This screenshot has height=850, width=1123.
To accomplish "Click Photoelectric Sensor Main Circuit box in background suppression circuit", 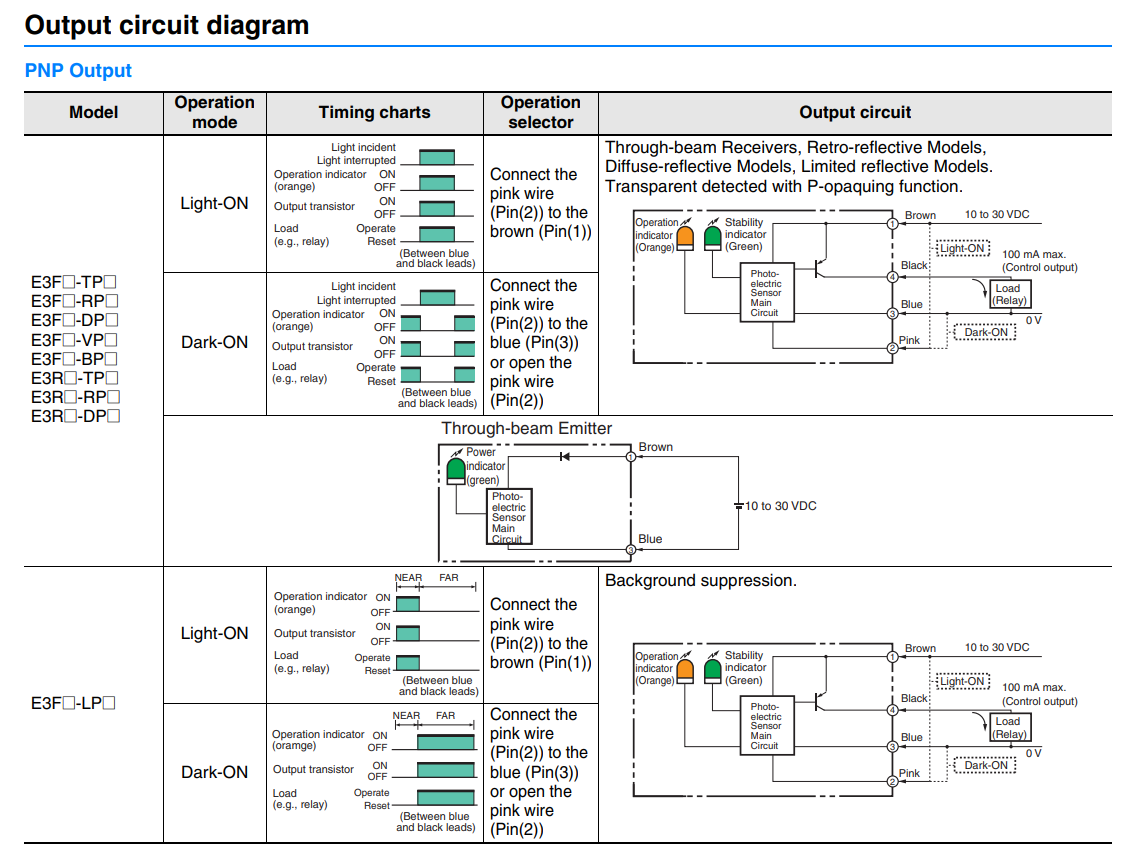I will [x=766, y=725].
